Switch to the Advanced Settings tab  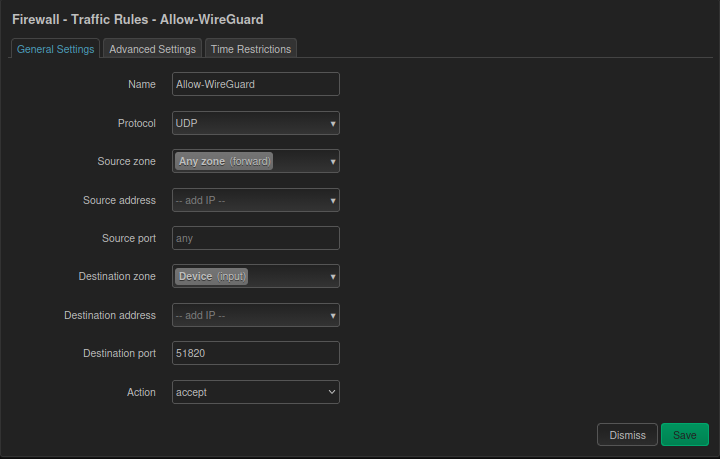tap(152, 49)
